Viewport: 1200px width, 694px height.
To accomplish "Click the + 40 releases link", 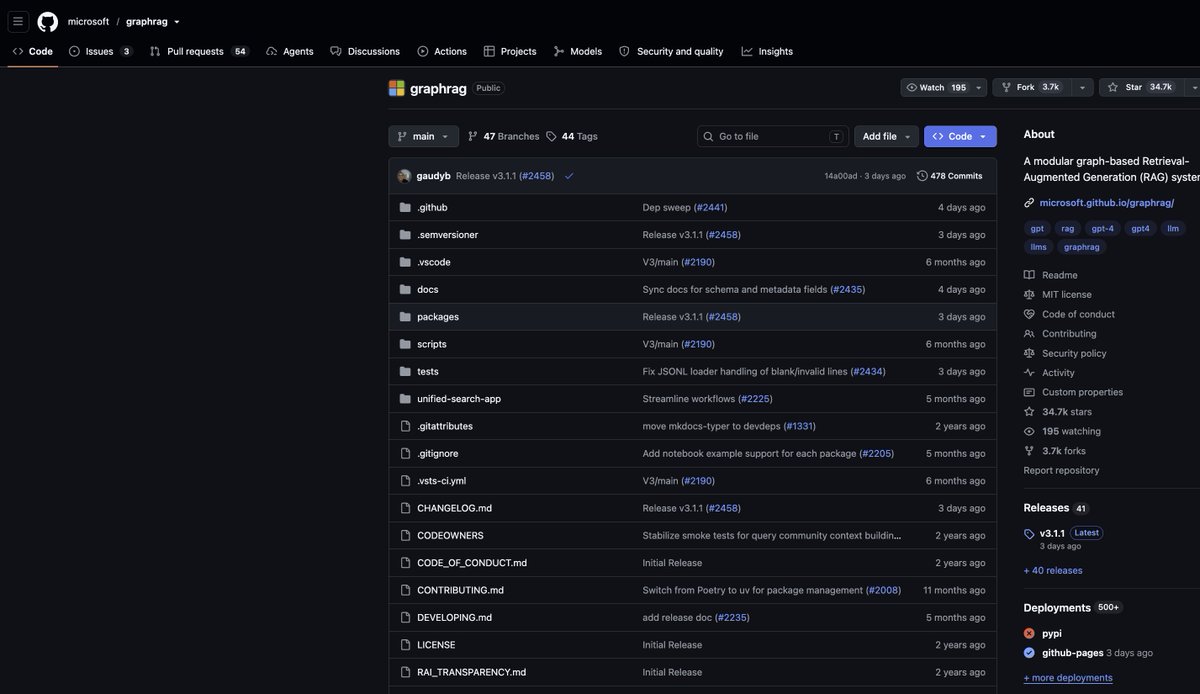I will 1053,570.
